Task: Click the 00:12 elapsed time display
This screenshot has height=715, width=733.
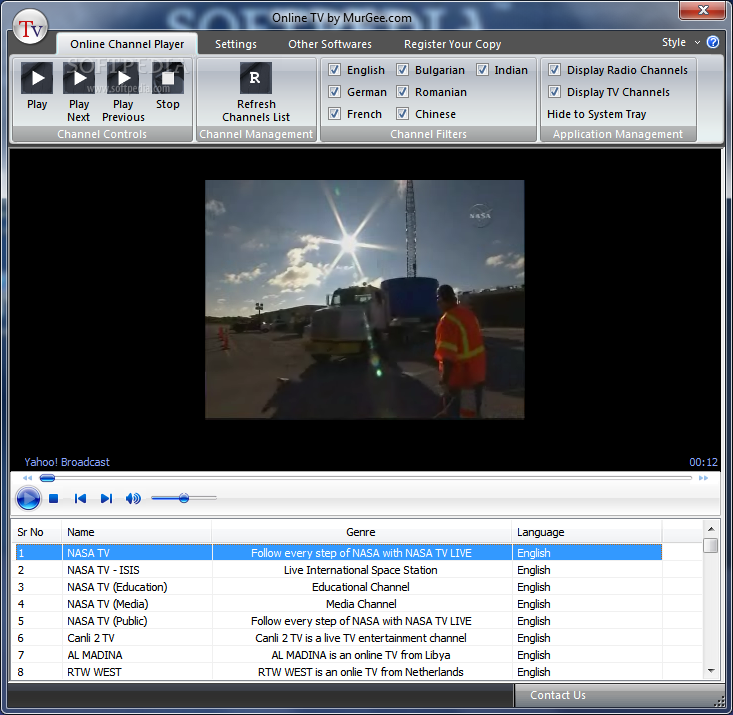Action: point(703,462)
